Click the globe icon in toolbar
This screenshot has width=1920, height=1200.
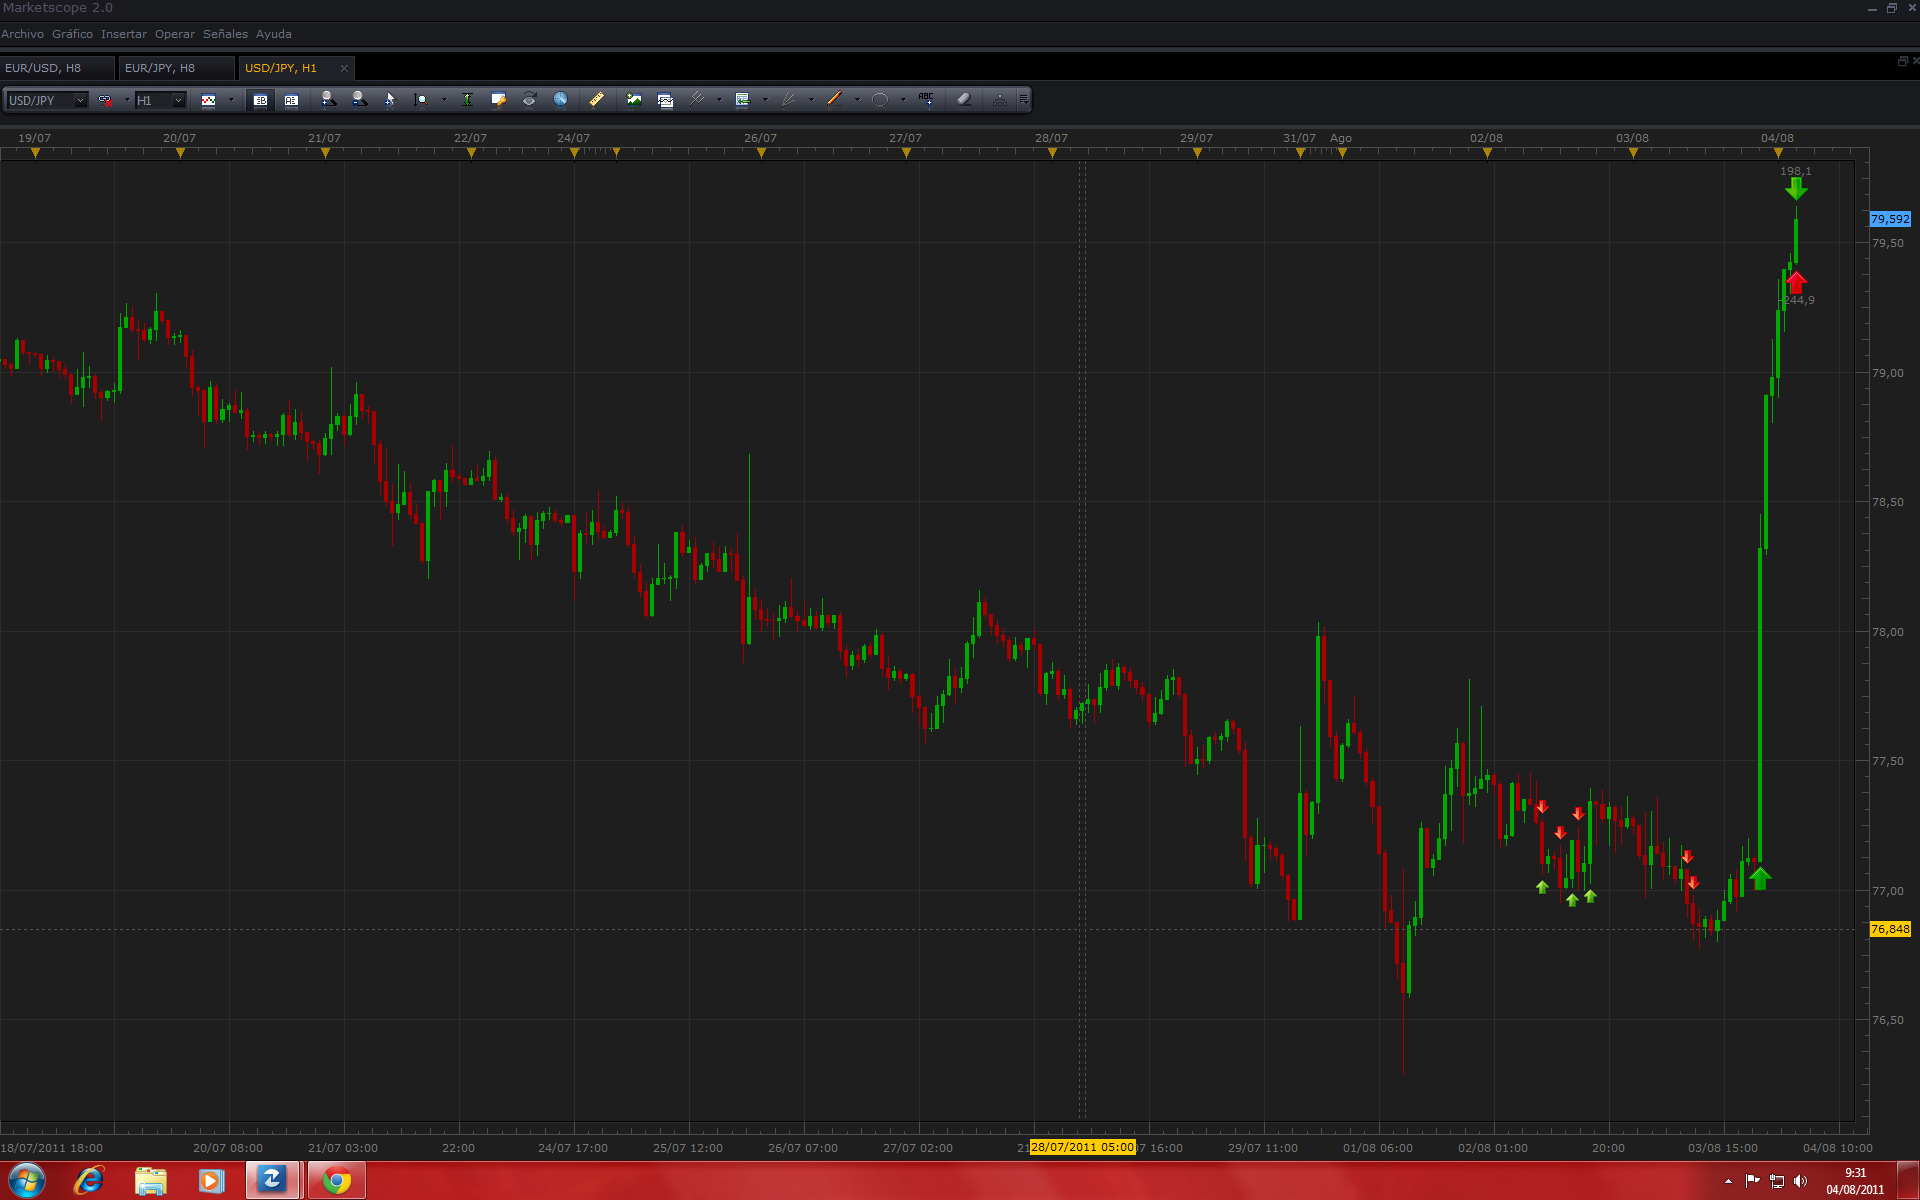point(560,99)
